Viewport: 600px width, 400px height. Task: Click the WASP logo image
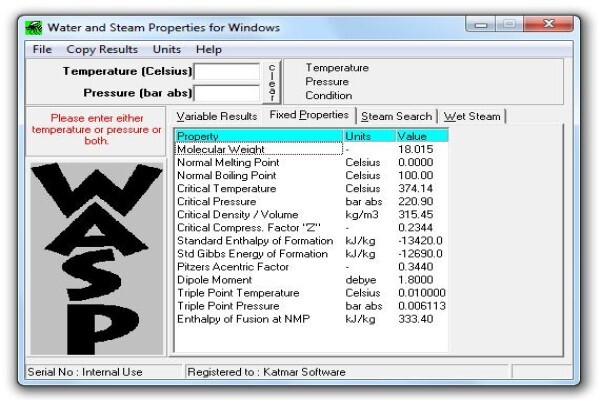96,259
